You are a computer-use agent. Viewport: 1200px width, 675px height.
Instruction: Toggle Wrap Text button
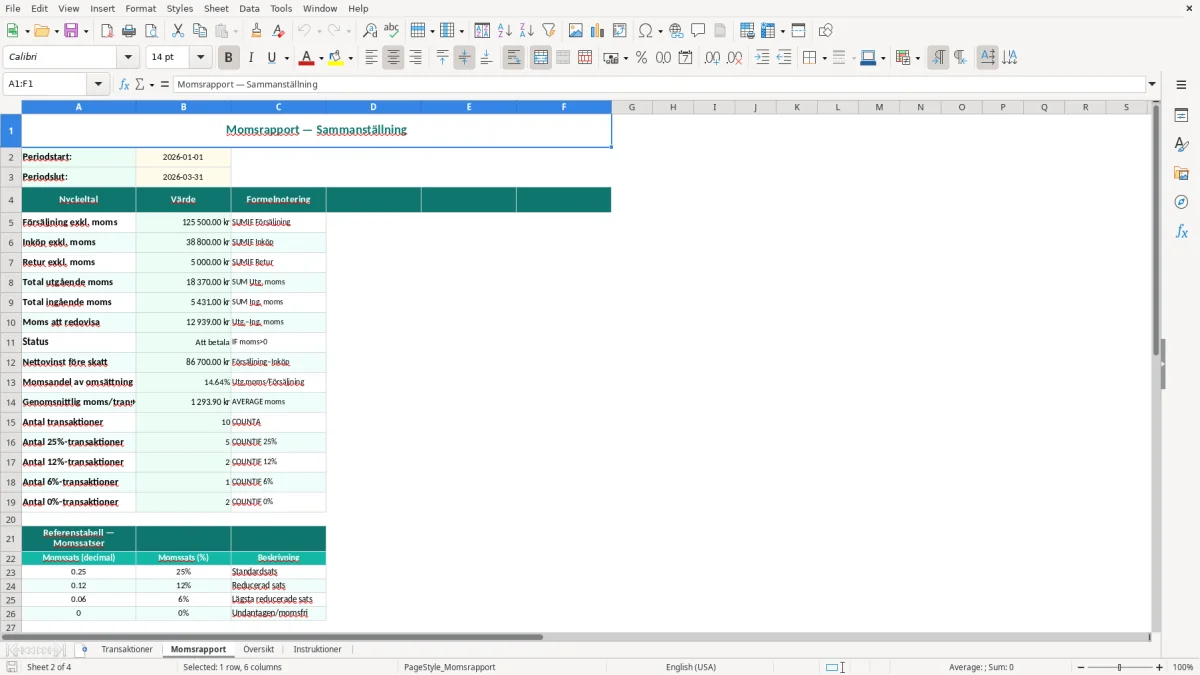(513, 58)
